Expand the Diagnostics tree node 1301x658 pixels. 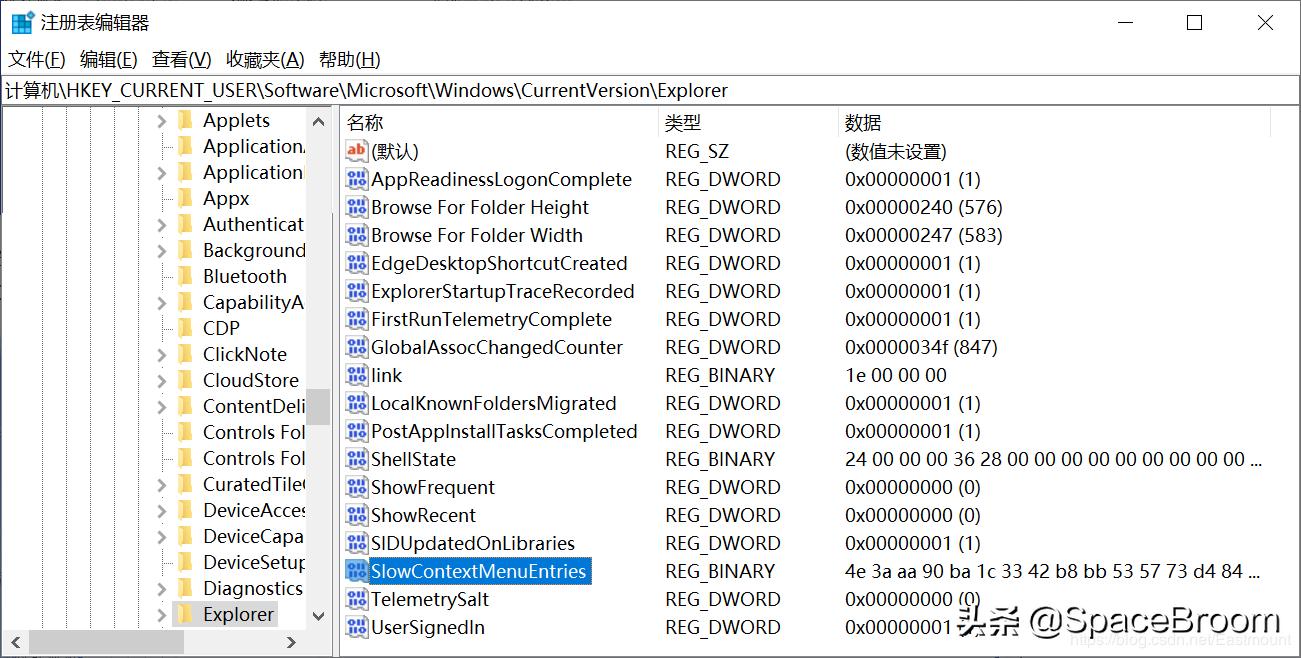(x=162, y=589)
